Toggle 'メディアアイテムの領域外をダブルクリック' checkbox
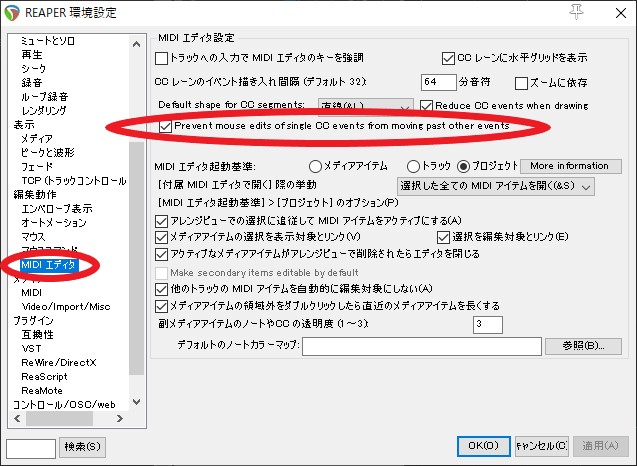The image size is (637, 466). point(161,306)
